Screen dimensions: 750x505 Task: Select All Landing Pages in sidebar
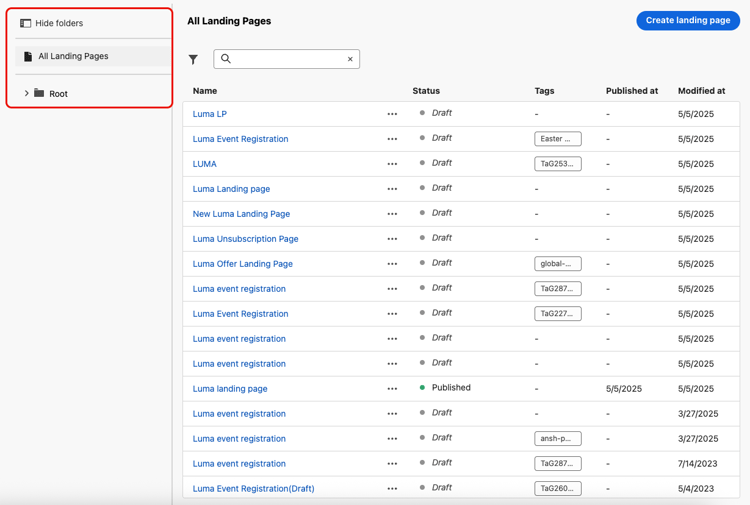[x=73, y=56]
